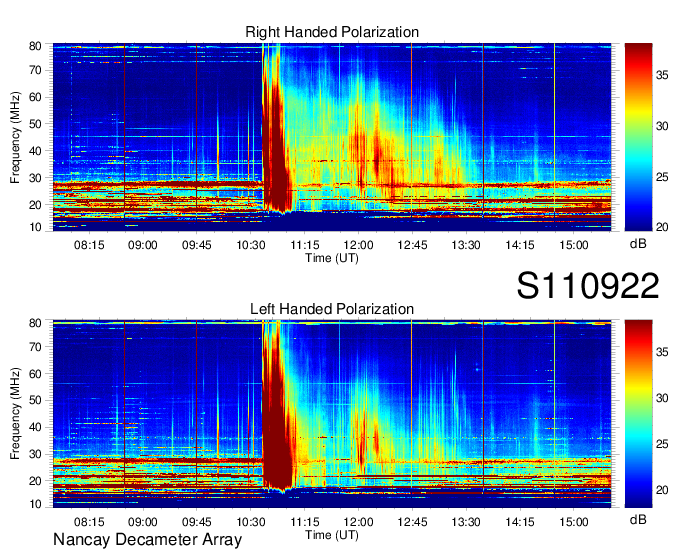Click the 13:30 tick on Left Handed time axis
The width and height of the screenshot is (680, 552).
click(x=466, y=522)
